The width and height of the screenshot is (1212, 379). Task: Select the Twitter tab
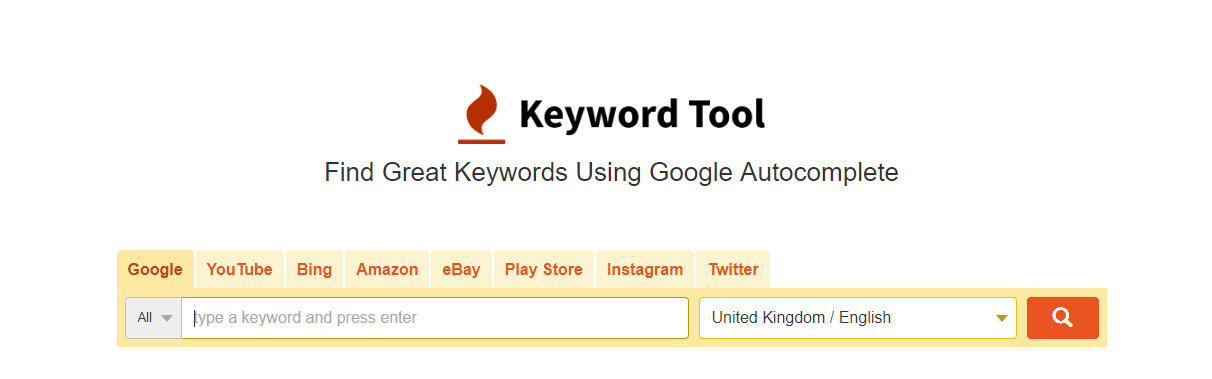733,269
